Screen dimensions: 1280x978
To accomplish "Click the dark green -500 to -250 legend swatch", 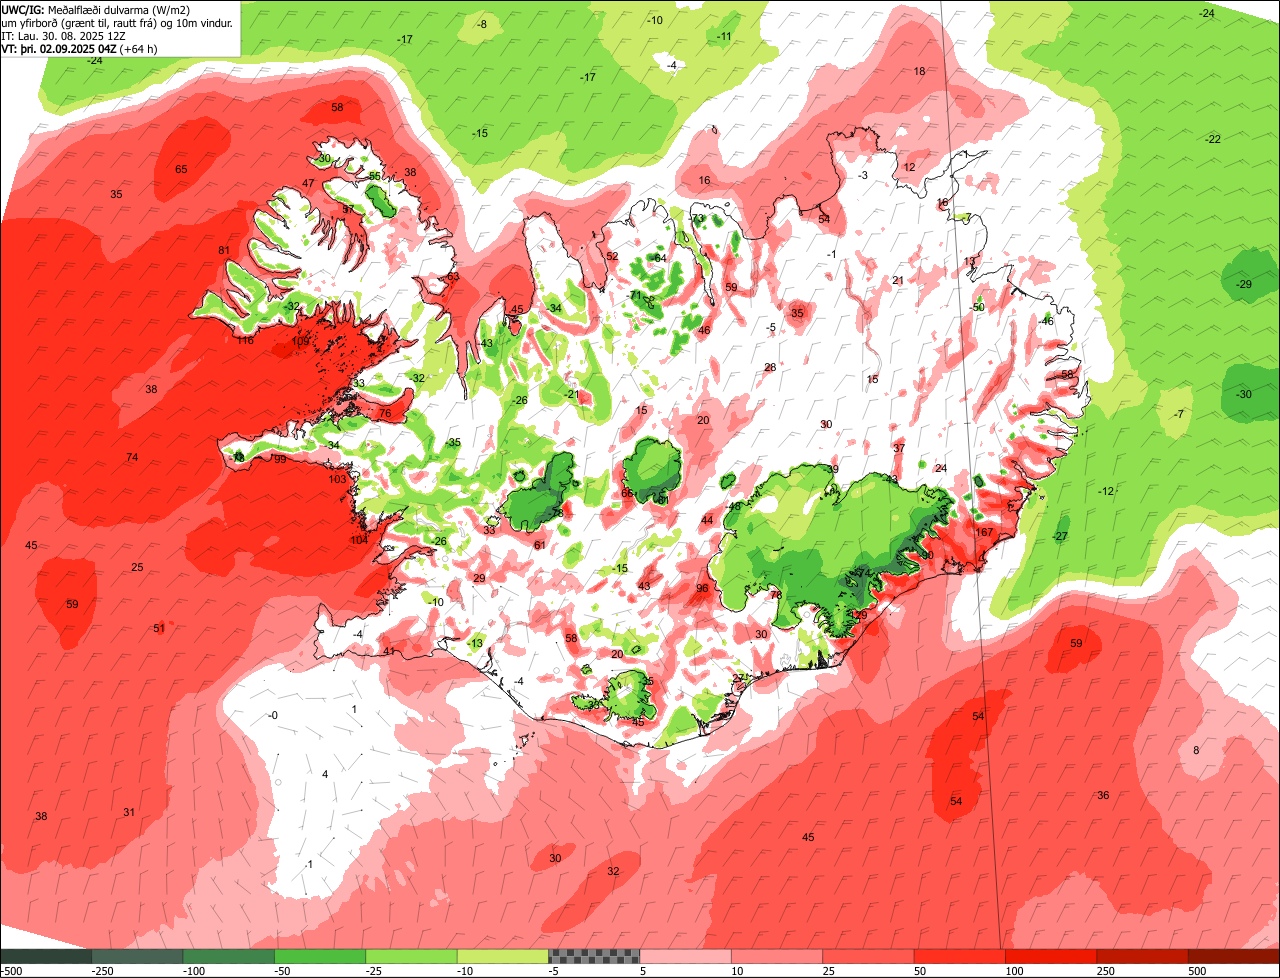I will coord(46,955).
